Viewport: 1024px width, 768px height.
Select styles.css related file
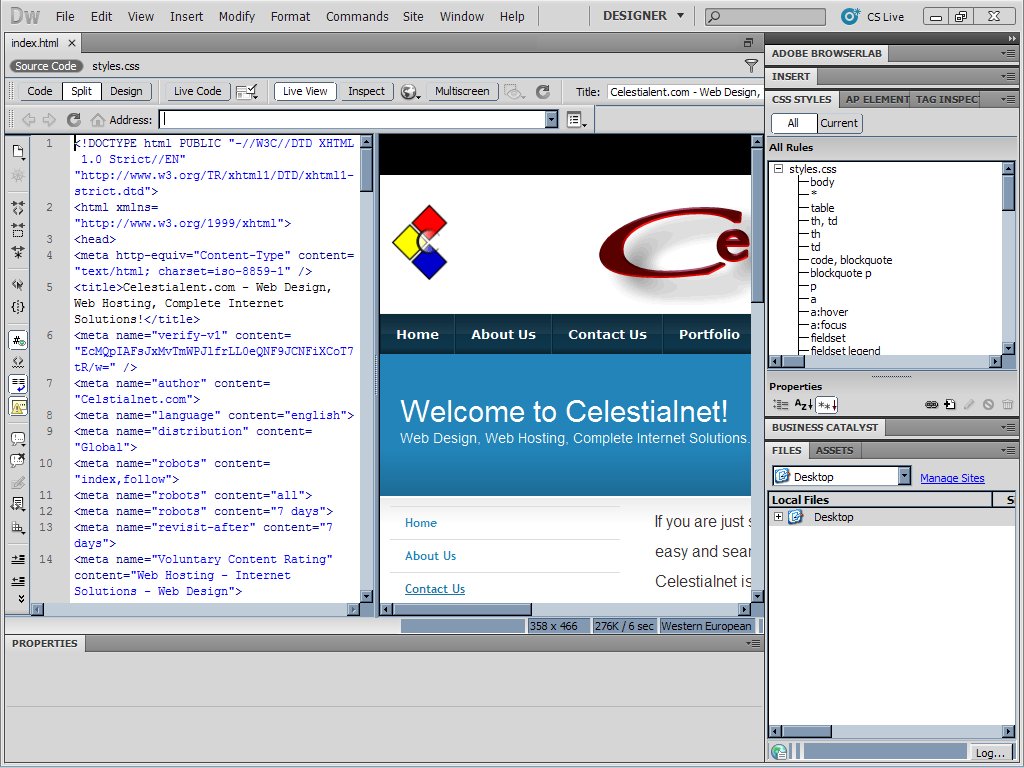[x=116, y=66]
